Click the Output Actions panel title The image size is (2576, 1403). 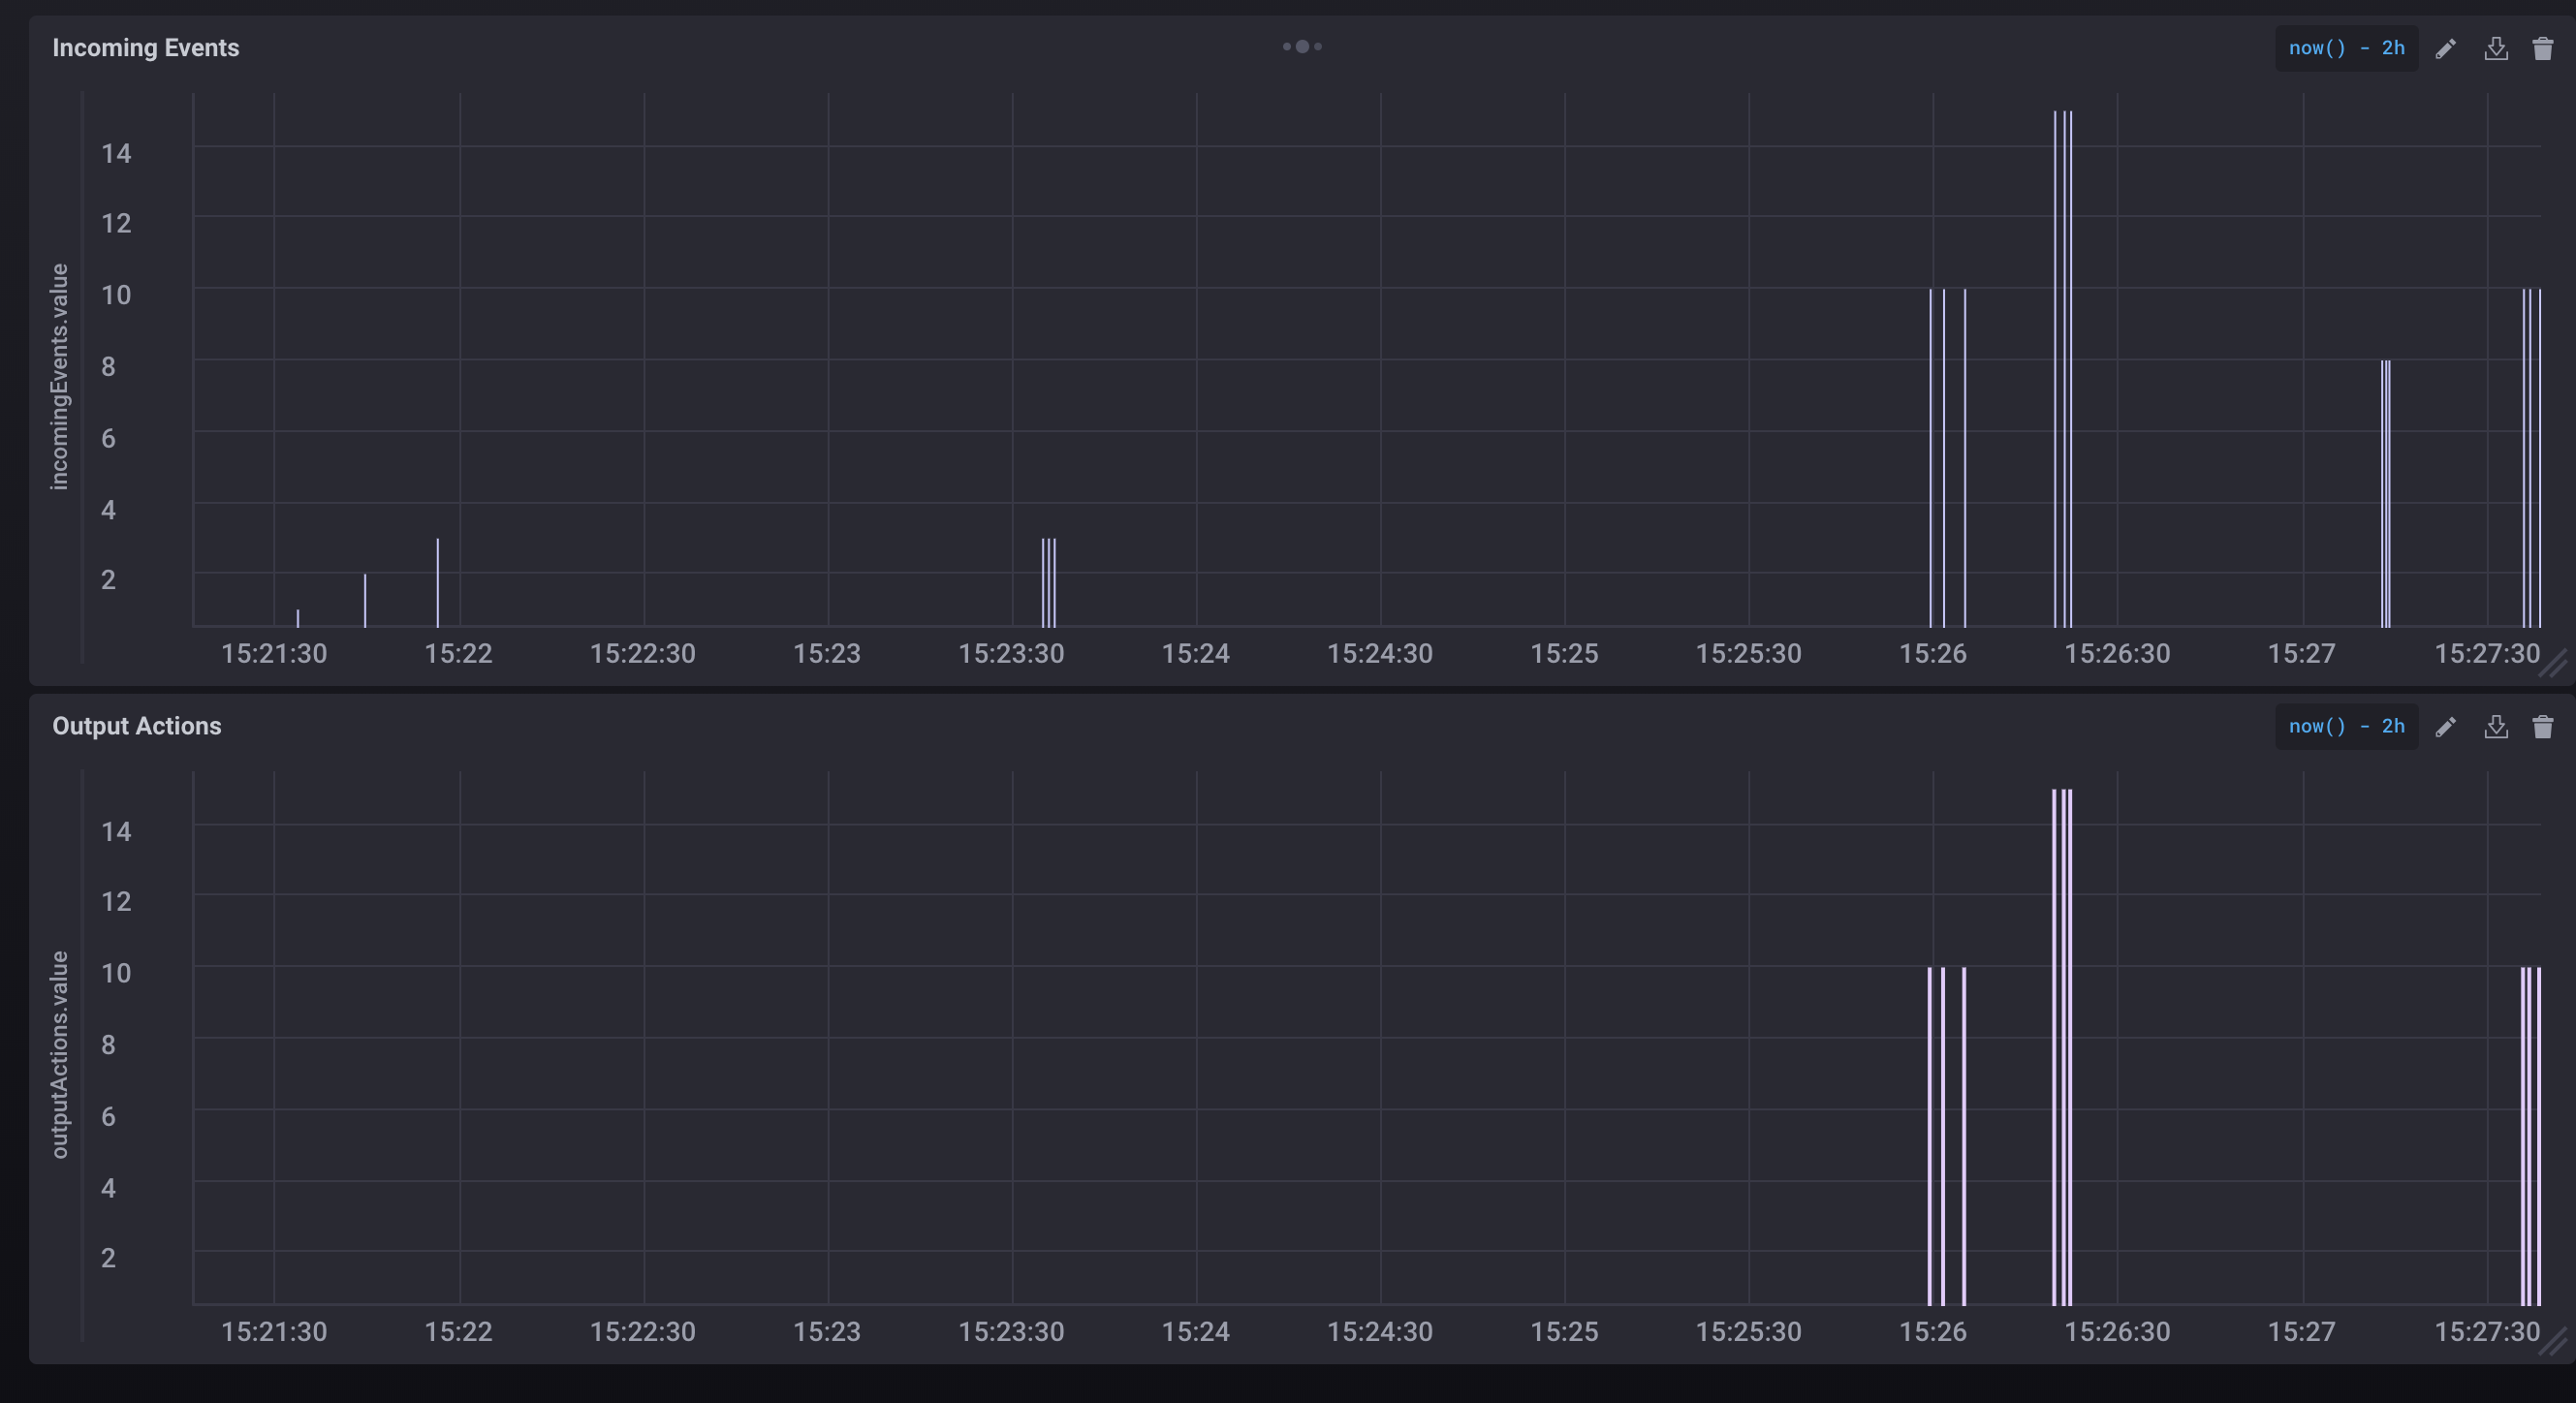[137, 726]
